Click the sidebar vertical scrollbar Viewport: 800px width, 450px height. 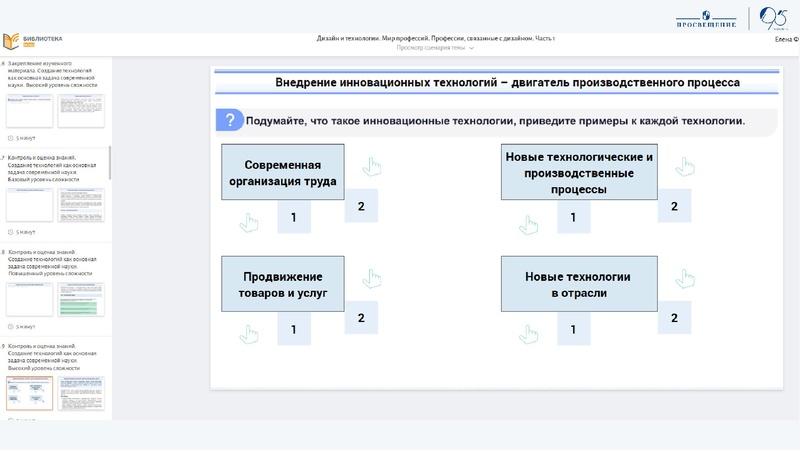click(110, 163)
